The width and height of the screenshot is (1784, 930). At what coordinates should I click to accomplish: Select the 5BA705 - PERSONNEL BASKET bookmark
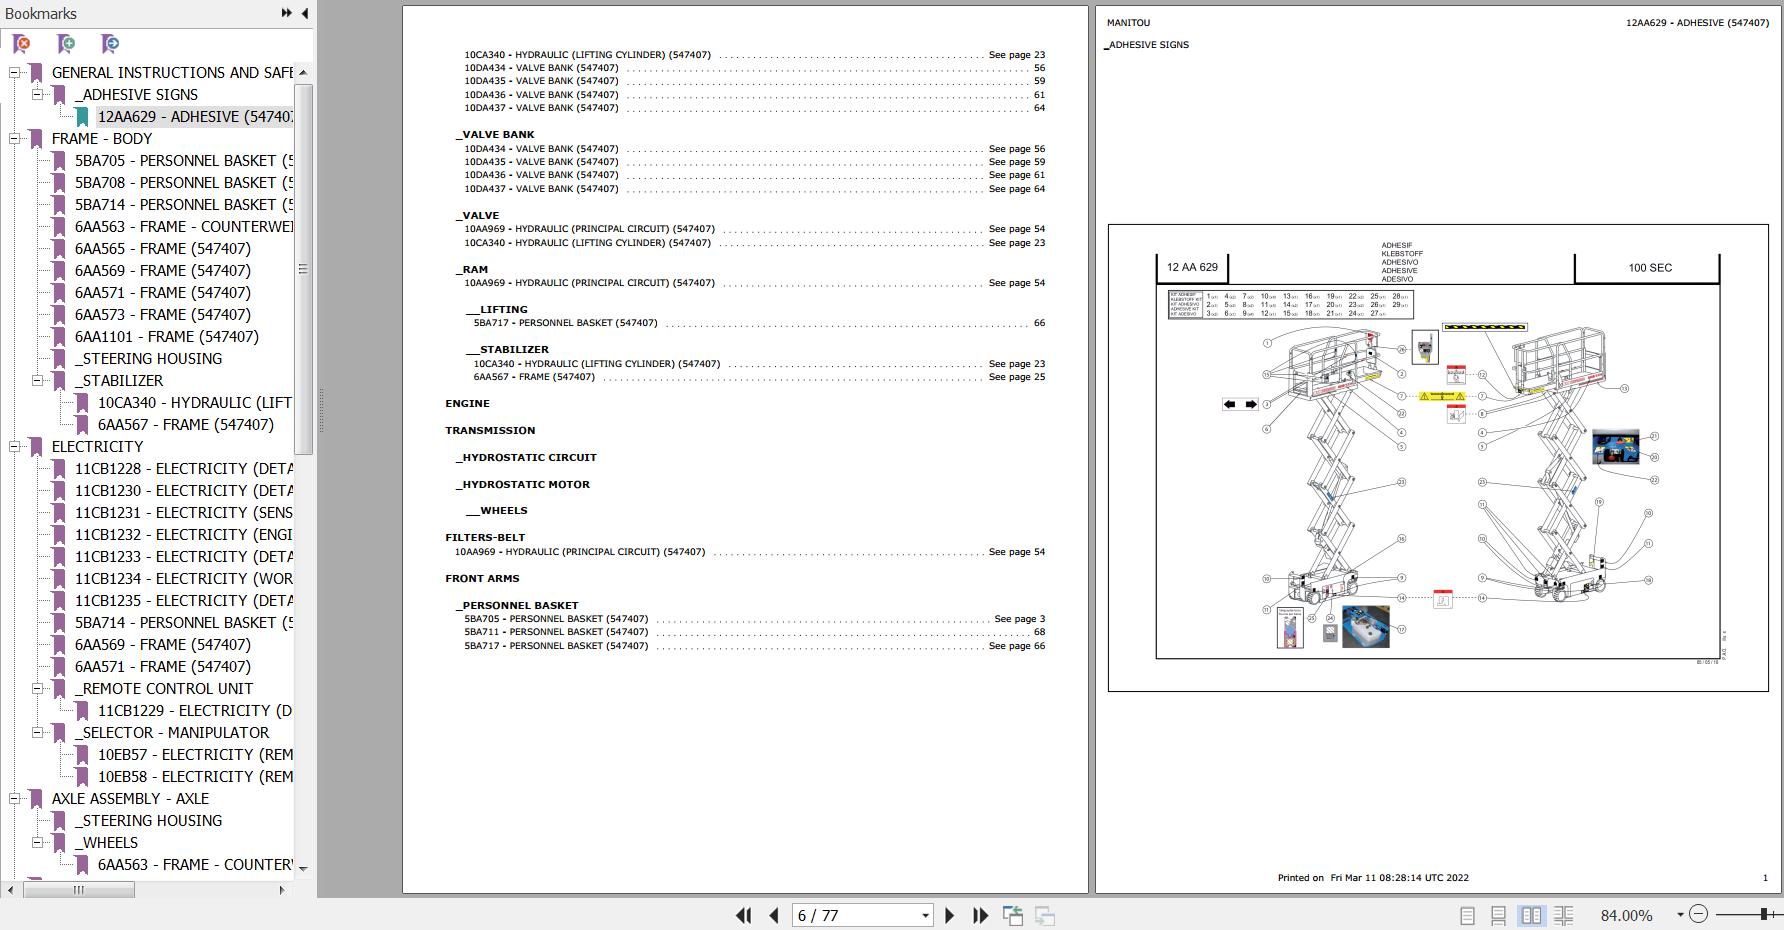point(184,161)
